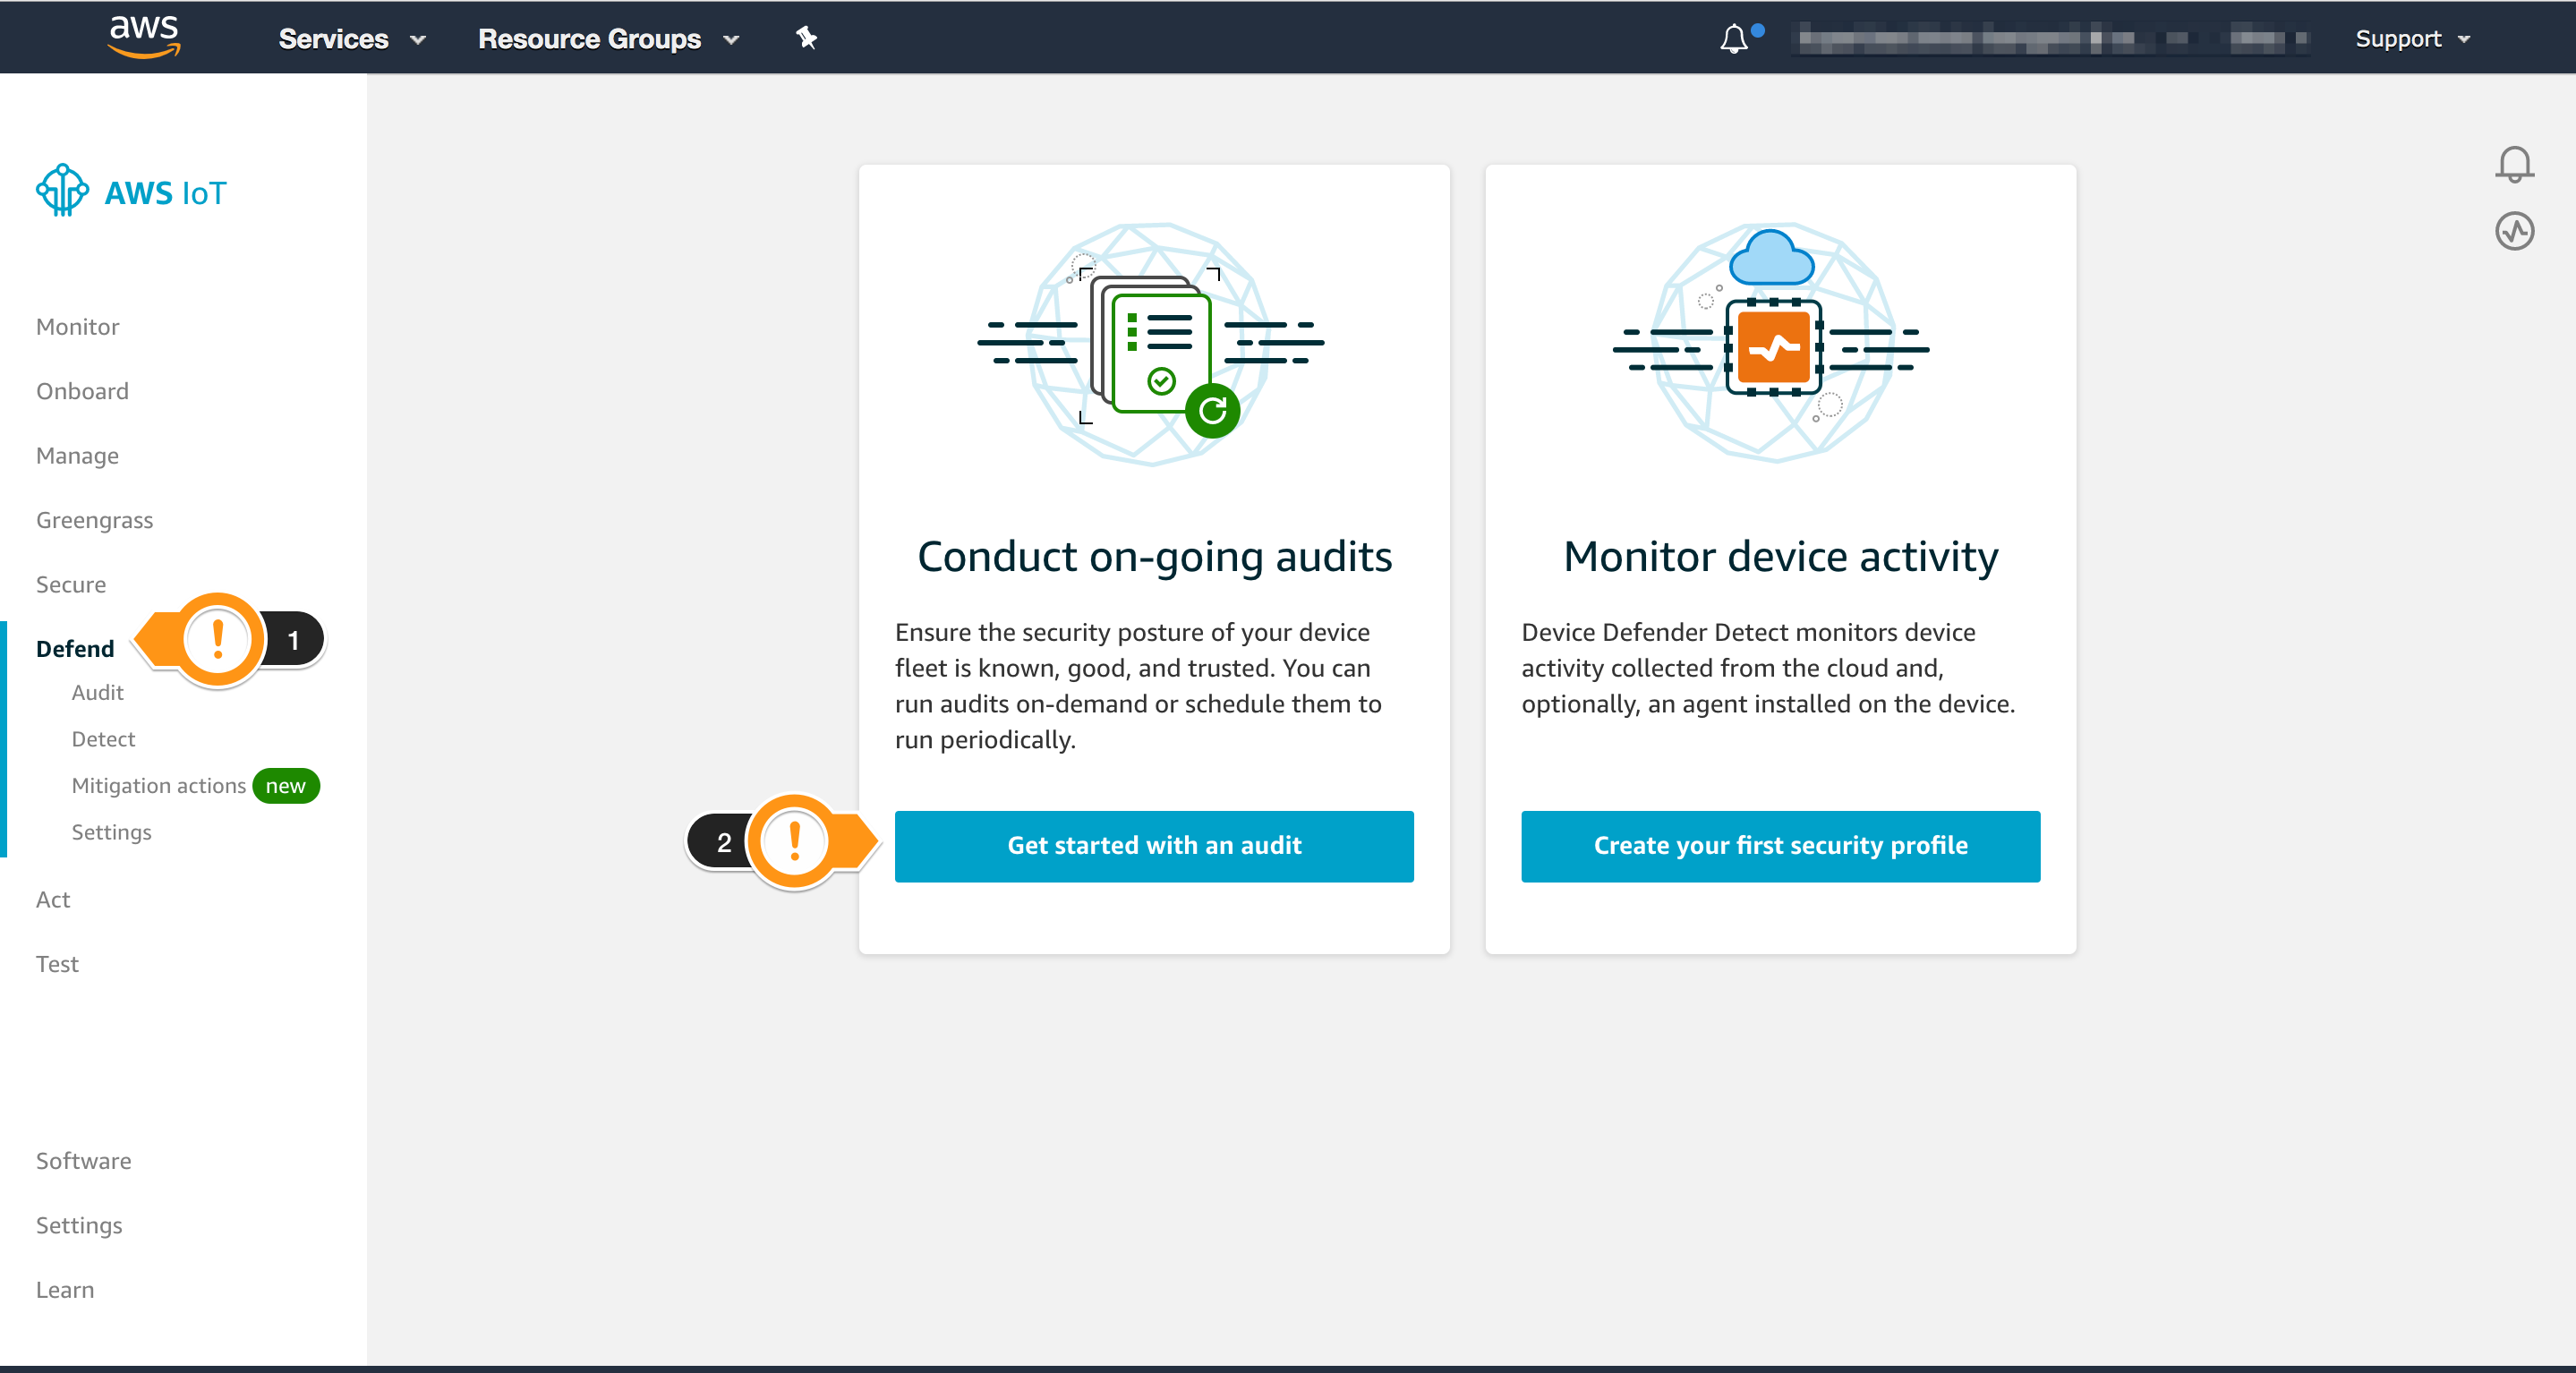Select the Defend sidebar item
Image resolution: width=2576 pixels, height=1373 pixels.
pos(75,649)
